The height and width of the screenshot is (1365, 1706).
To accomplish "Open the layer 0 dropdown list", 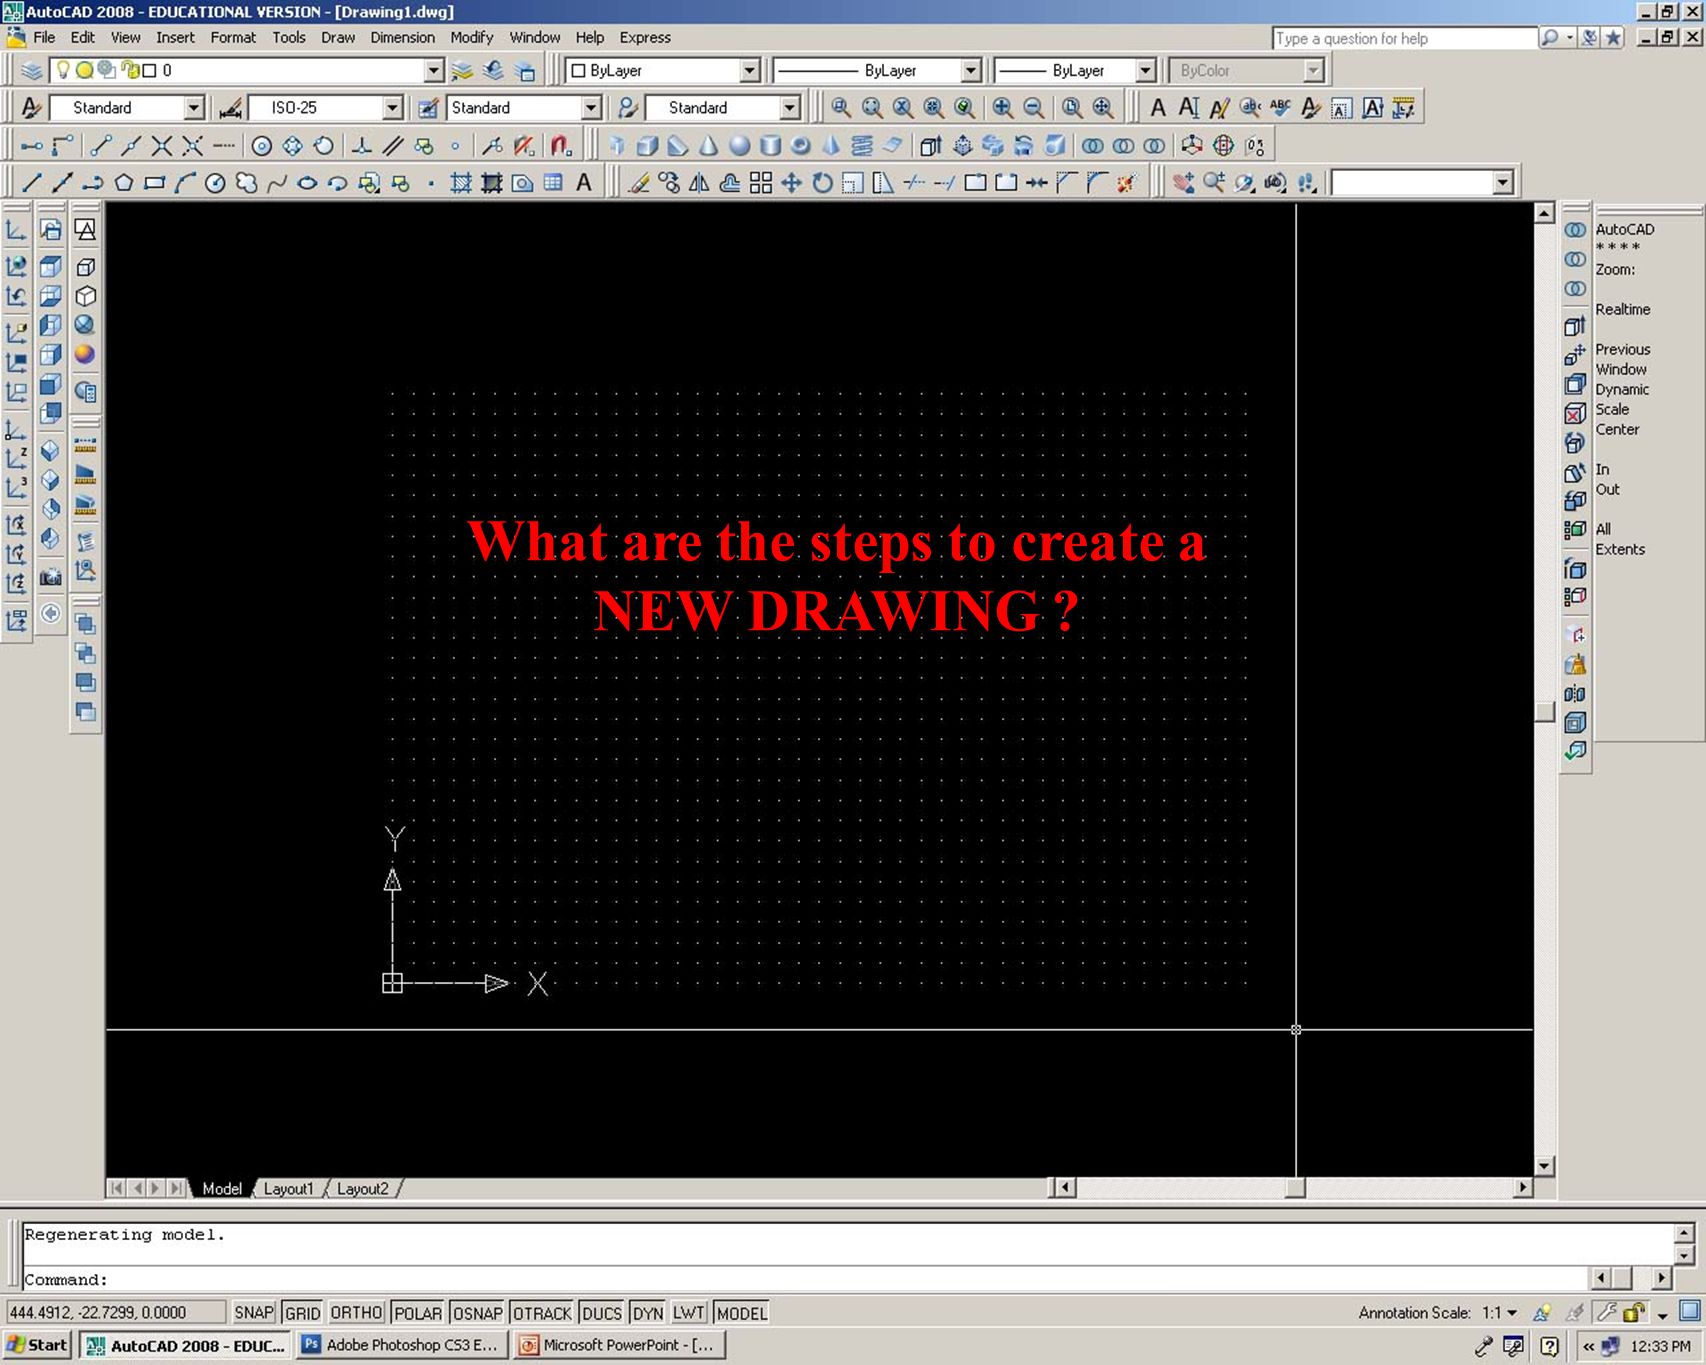I will tap(433, 71).
